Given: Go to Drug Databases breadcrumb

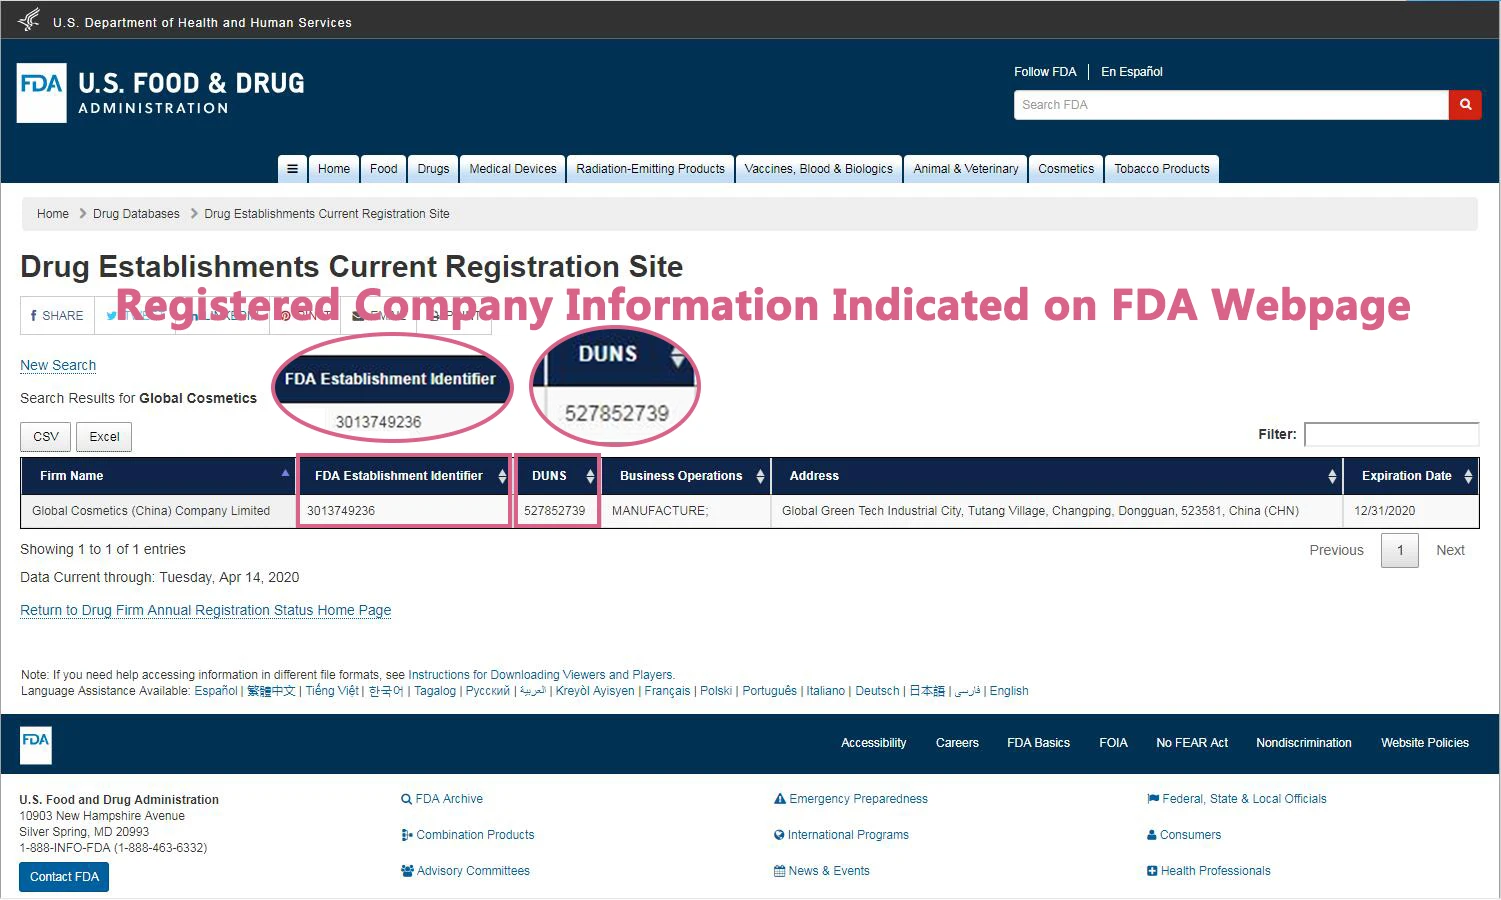Looking at the screenshot, I should (136, 214).
